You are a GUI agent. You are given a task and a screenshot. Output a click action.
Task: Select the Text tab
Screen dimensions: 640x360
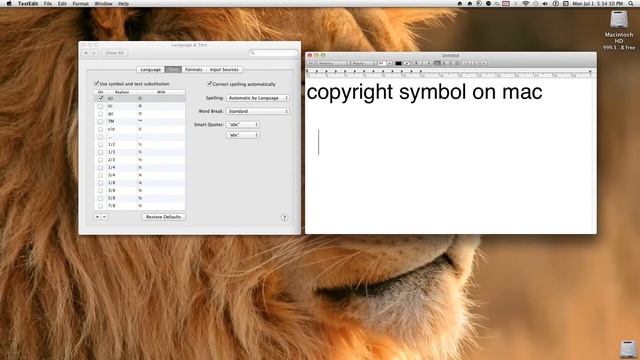[x=173, y=69]
